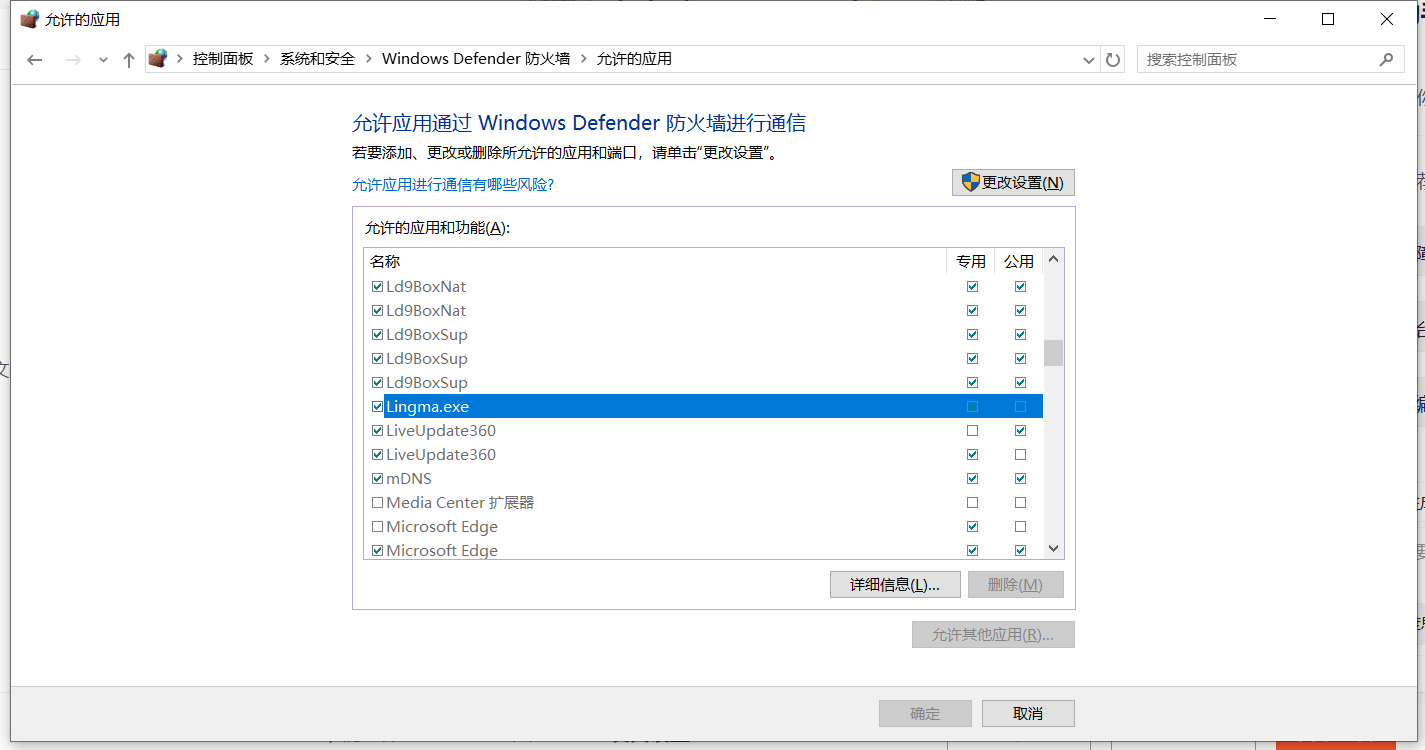Click the greyed 删除(M) button
The image size is (1425, 750).
(1015, 585)
